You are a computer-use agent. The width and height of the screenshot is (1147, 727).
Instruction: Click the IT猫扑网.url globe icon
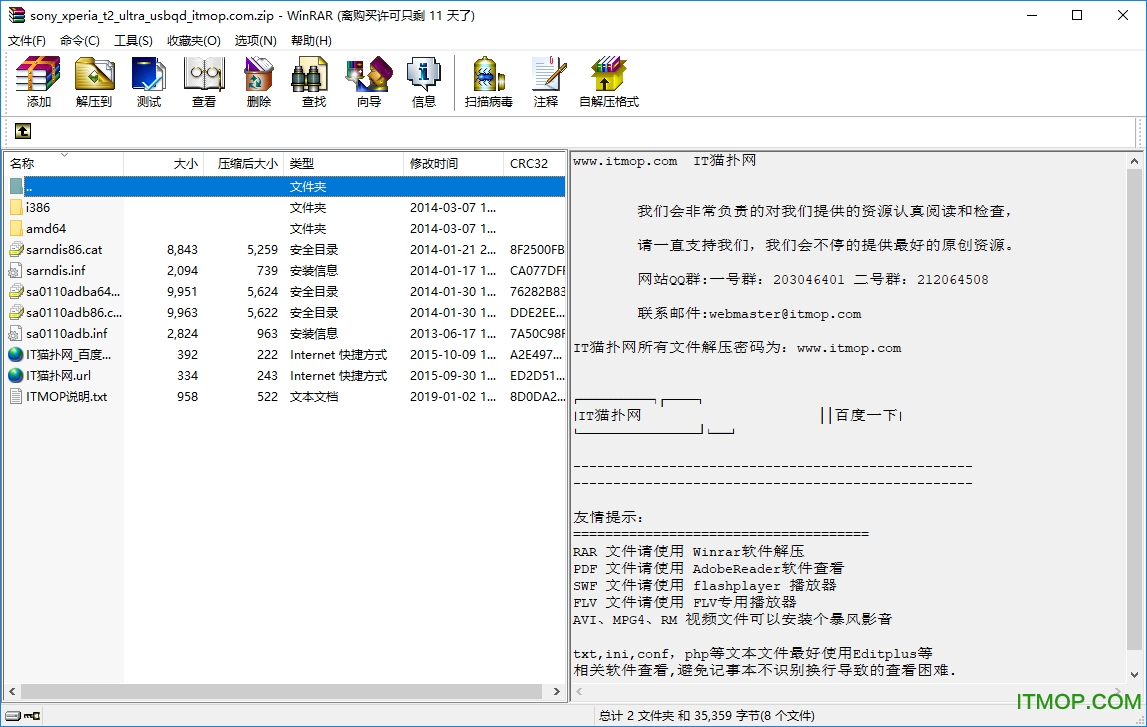pos(16,375)
